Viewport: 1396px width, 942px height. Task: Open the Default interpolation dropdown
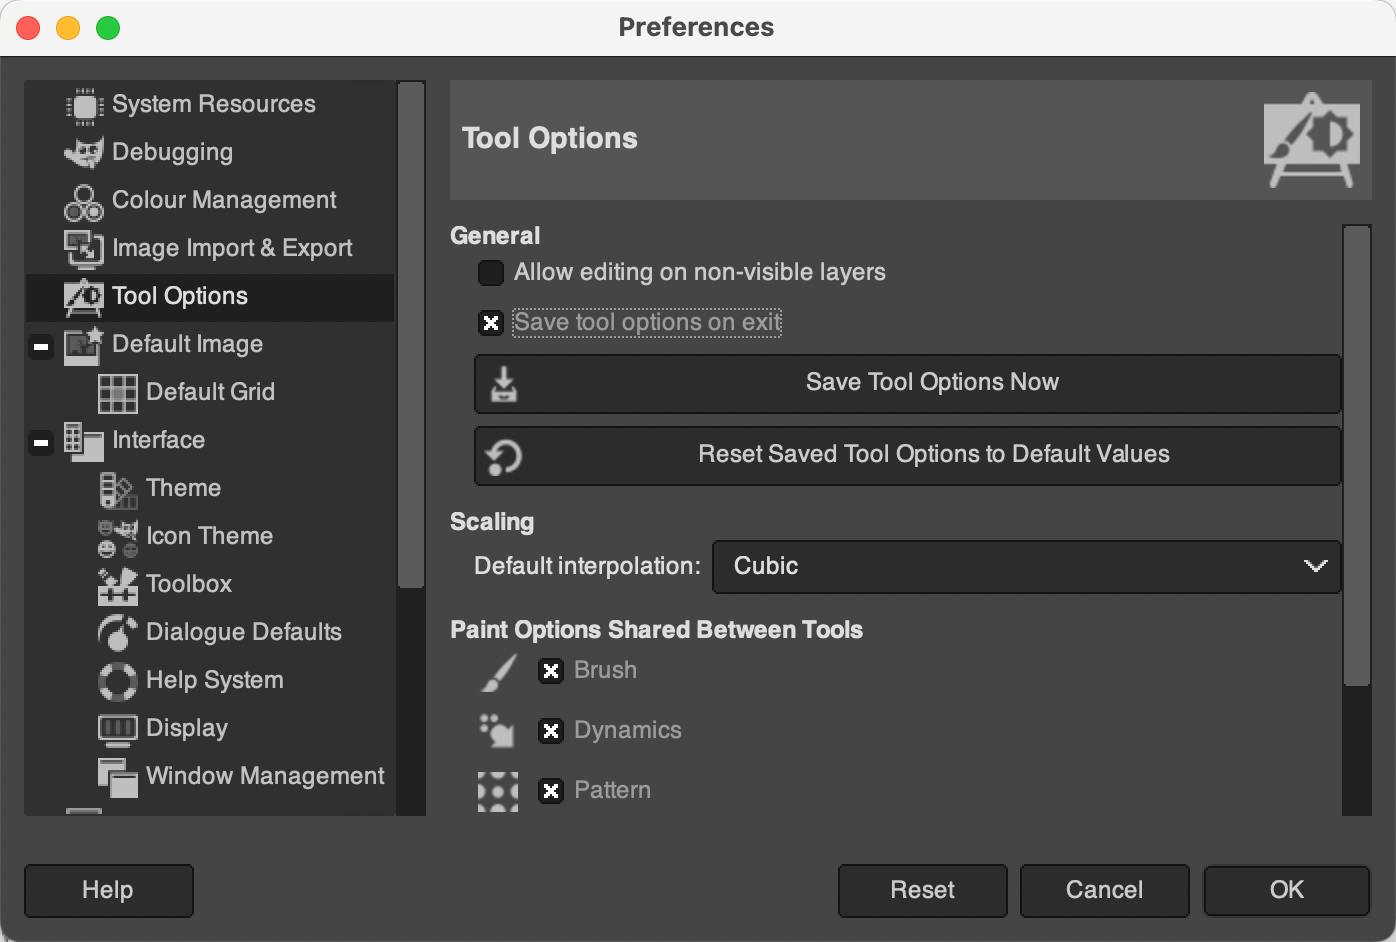[1026, 567]
